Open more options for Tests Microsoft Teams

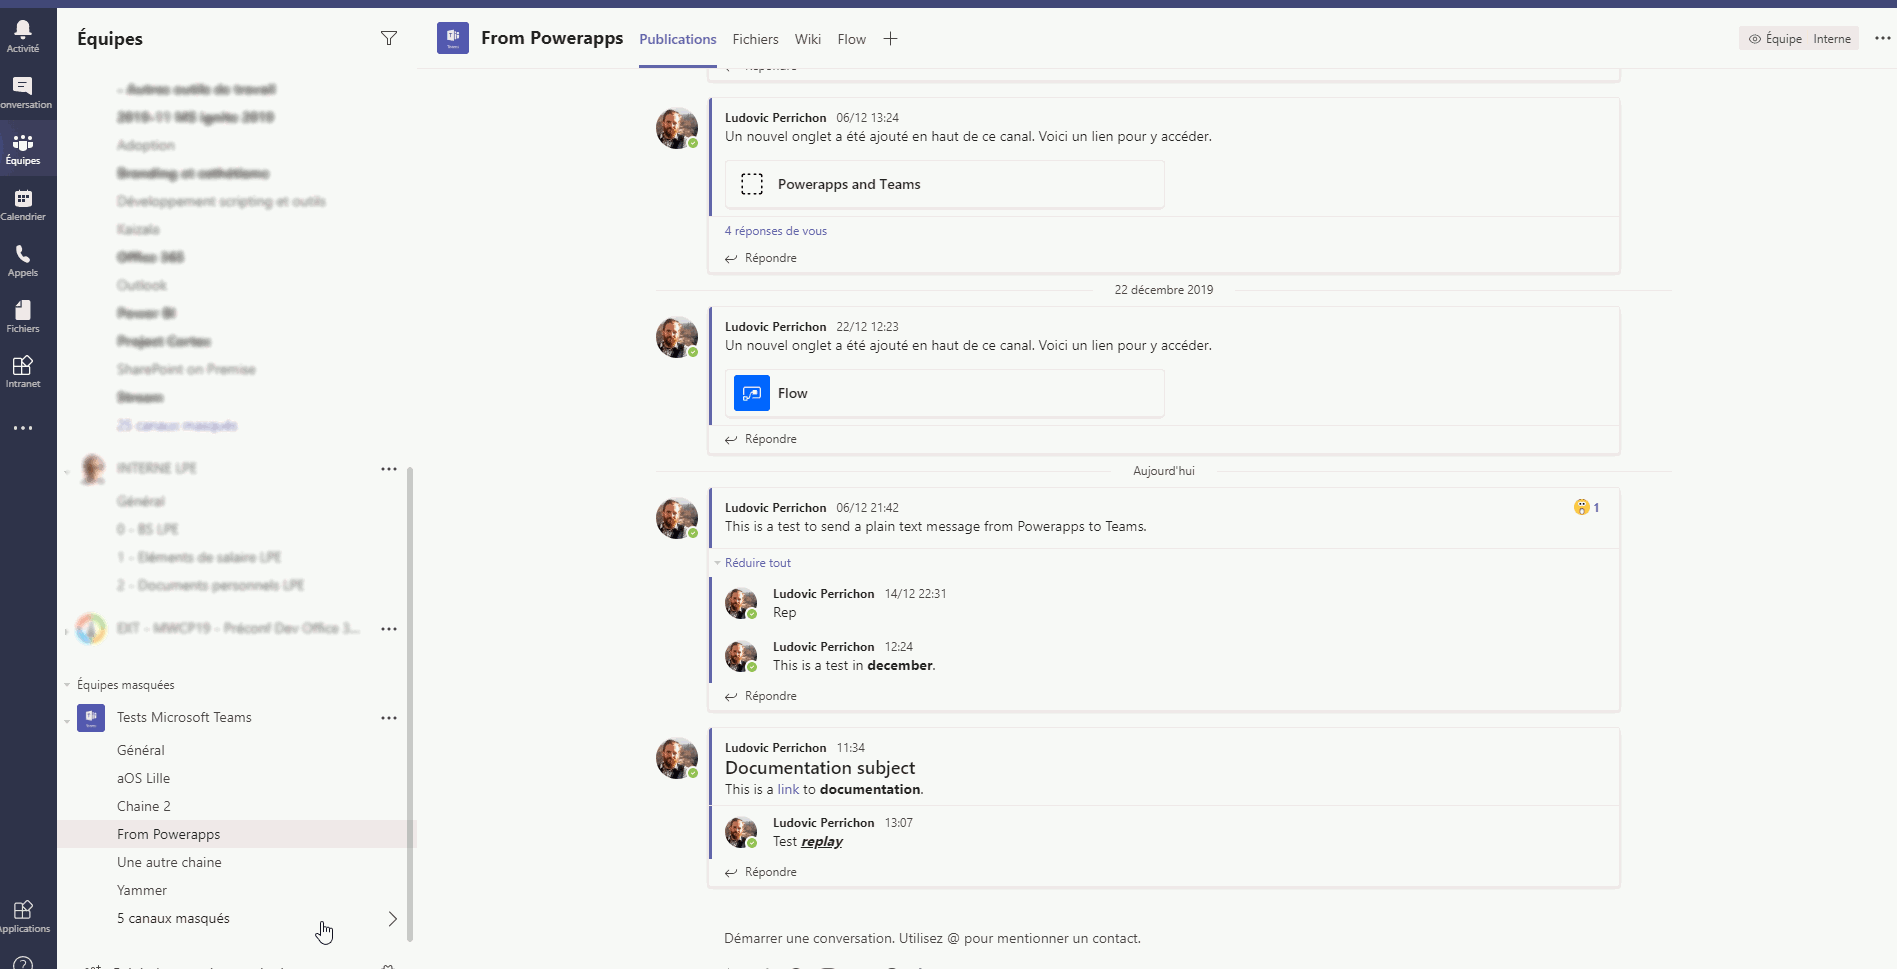coord(389,718)
